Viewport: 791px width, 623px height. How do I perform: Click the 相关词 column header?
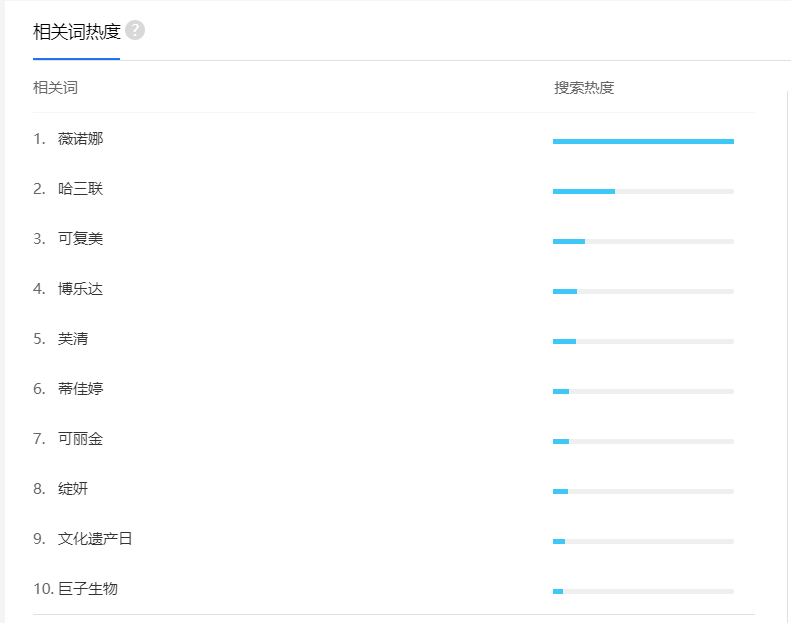pos(55,87)
